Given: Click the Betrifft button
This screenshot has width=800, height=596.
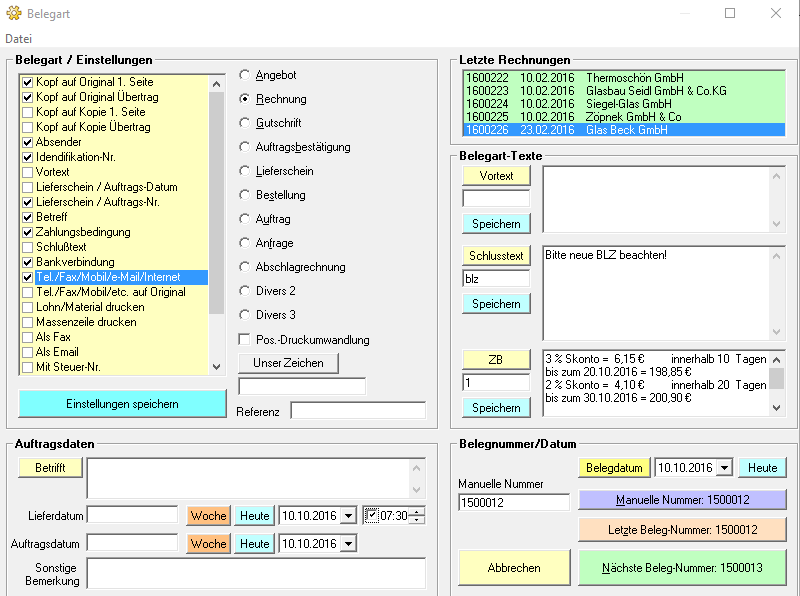Looking at the screenshot, I should tap(50, 467).
